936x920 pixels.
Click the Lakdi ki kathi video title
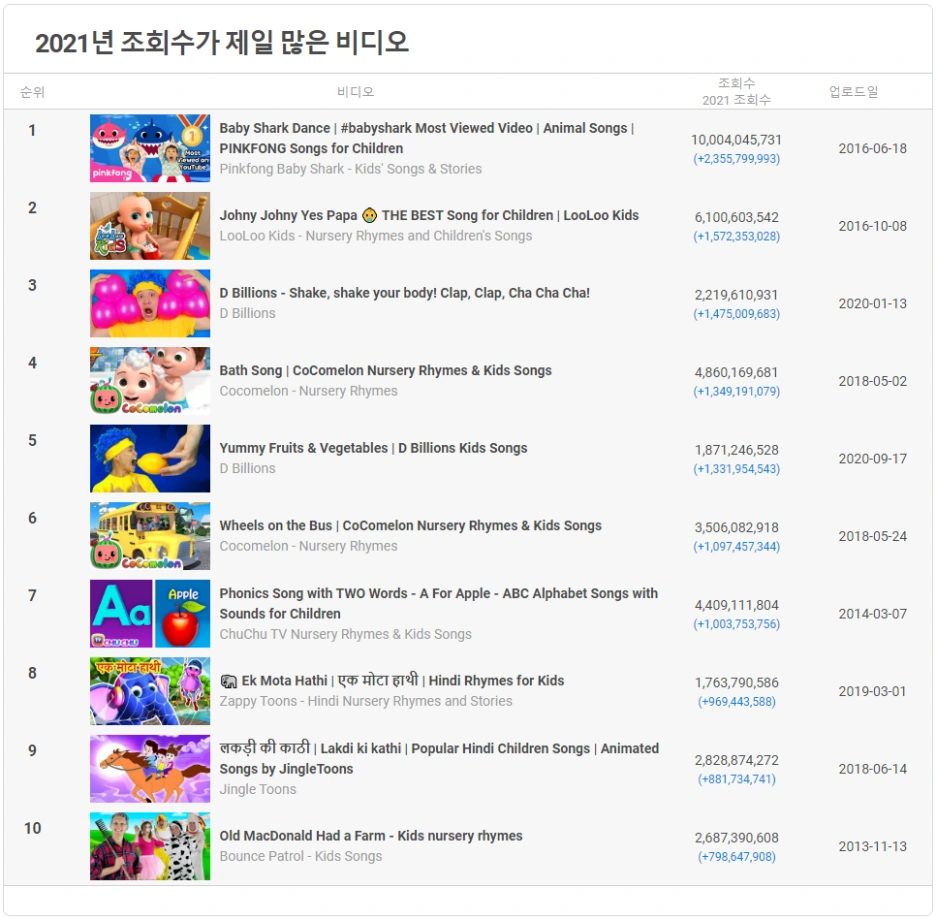point(439,758)
